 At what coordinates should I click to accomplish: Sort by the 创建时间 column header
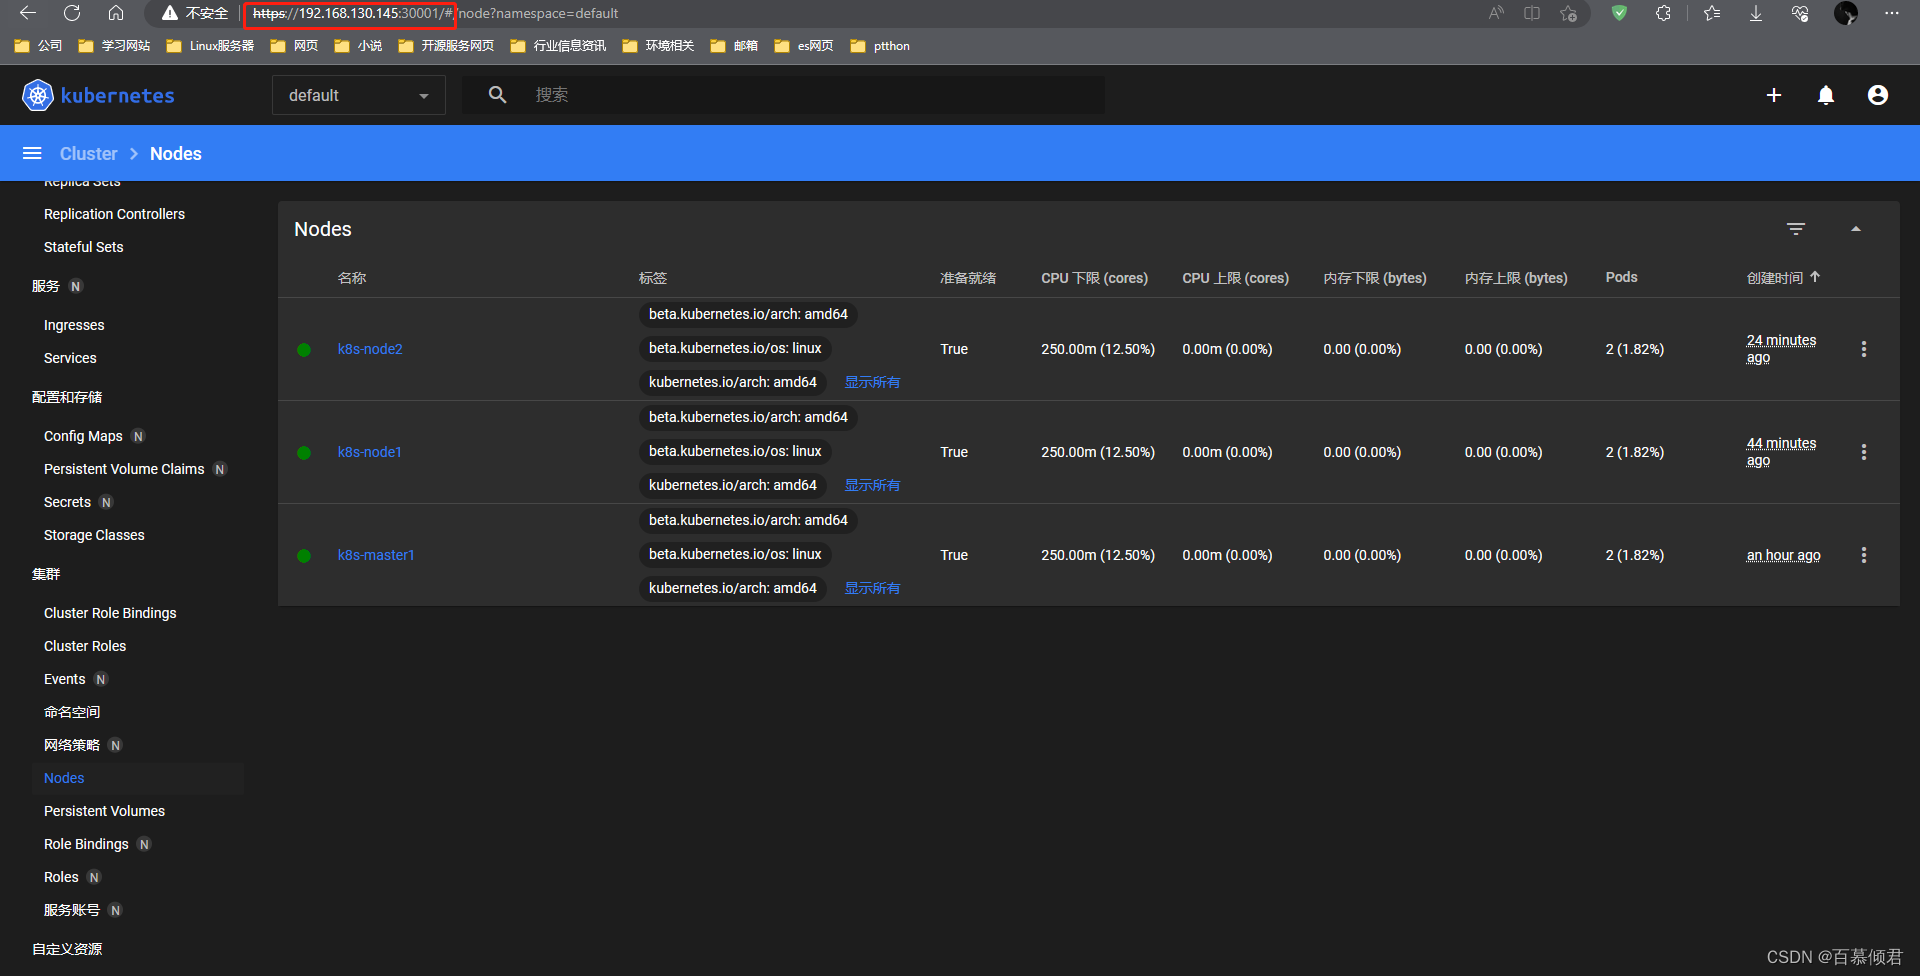click(x=1775, y=278)
